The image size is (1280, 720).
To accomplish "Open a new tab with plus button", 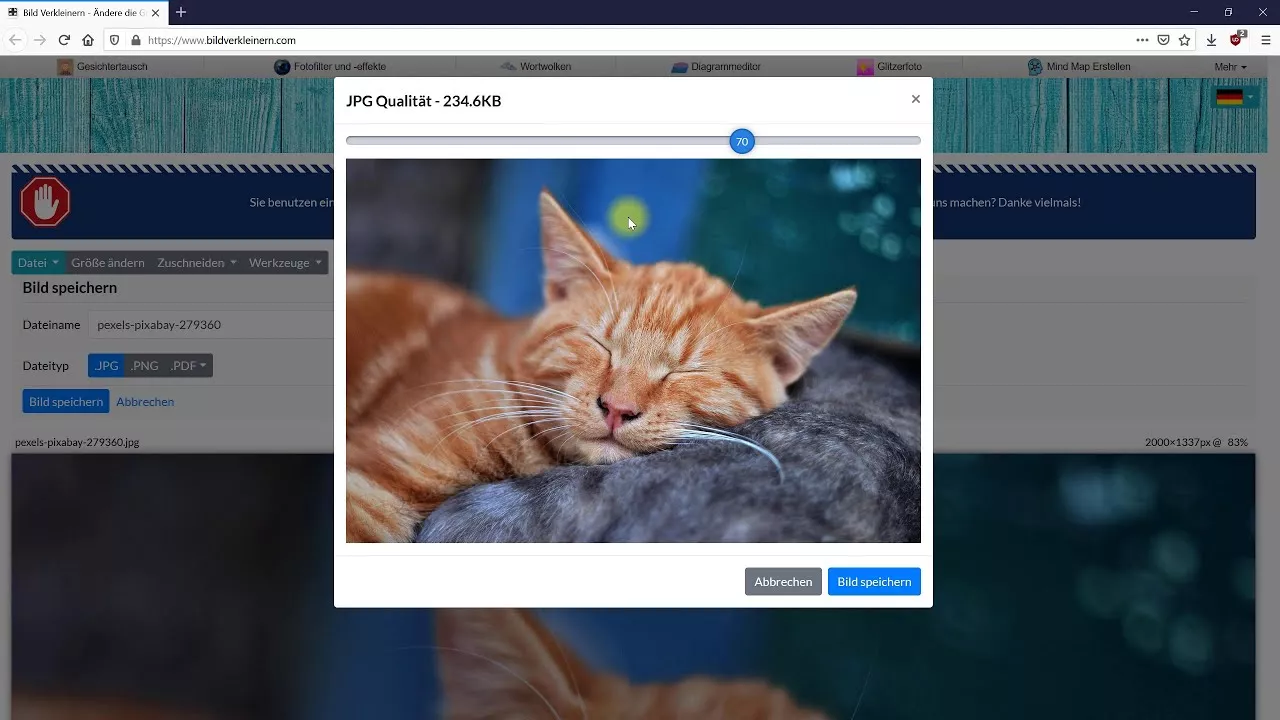I will pos(181,12).
